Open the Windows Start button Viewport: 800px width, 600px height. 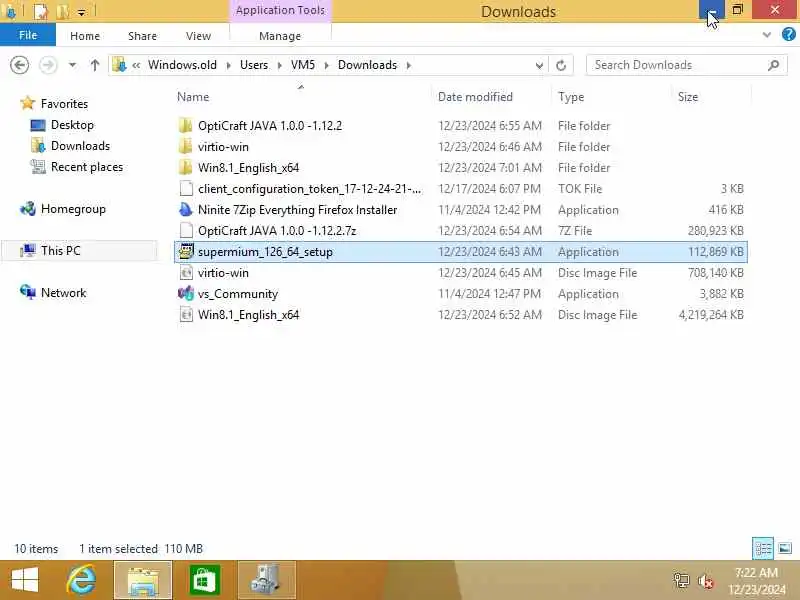click(24, 581)
